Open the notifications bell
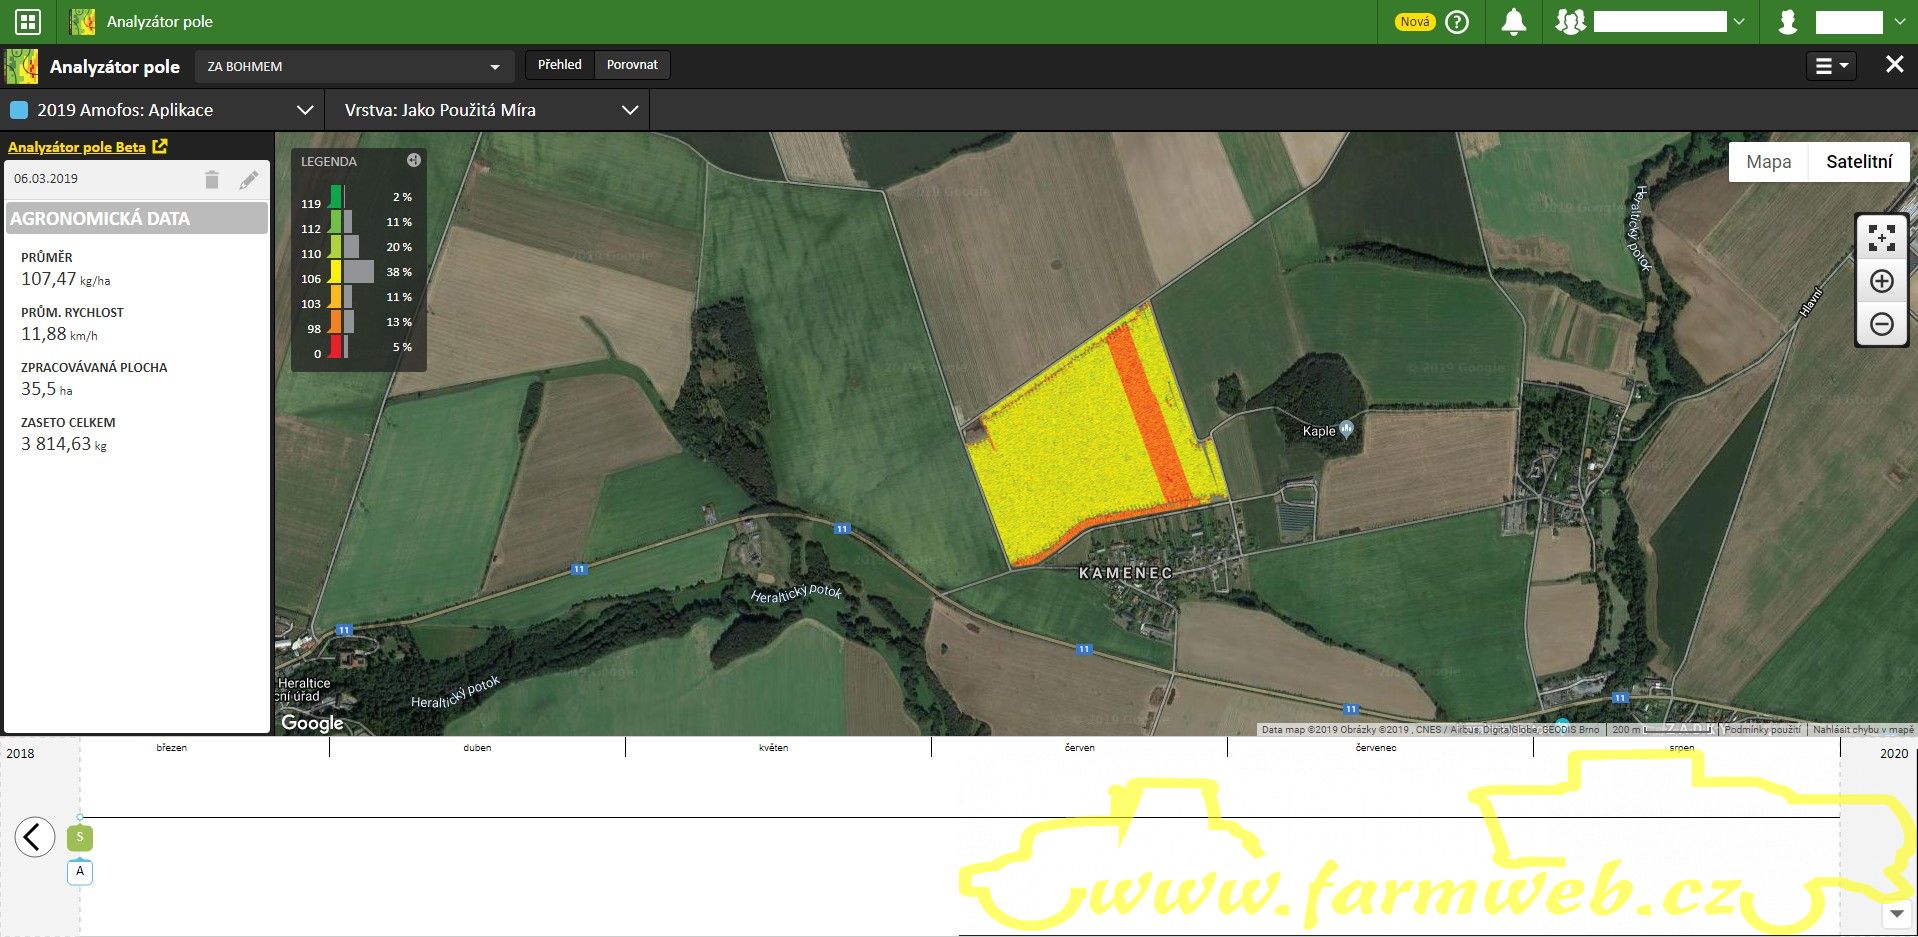This screenshot has width=1918, height=937. [1514, 22]
